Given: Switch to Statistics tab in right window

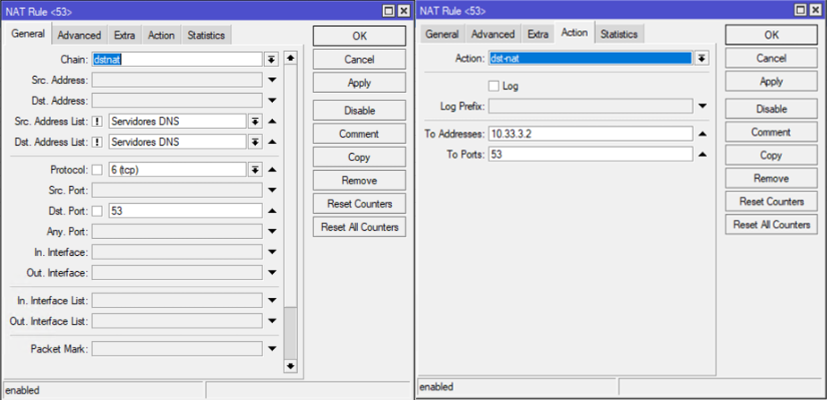Looking at the screenshot, I should click(619, 34).
